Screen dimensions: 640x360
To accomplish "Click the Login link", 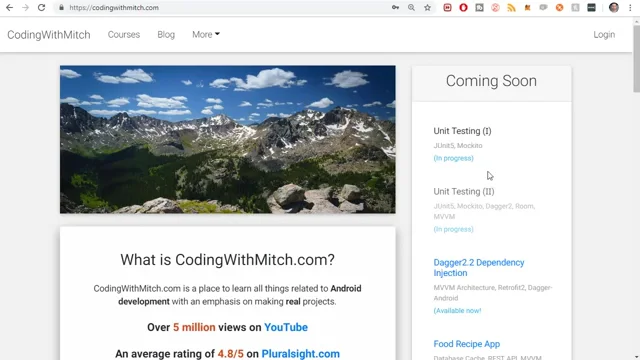I will click(604, 35).
